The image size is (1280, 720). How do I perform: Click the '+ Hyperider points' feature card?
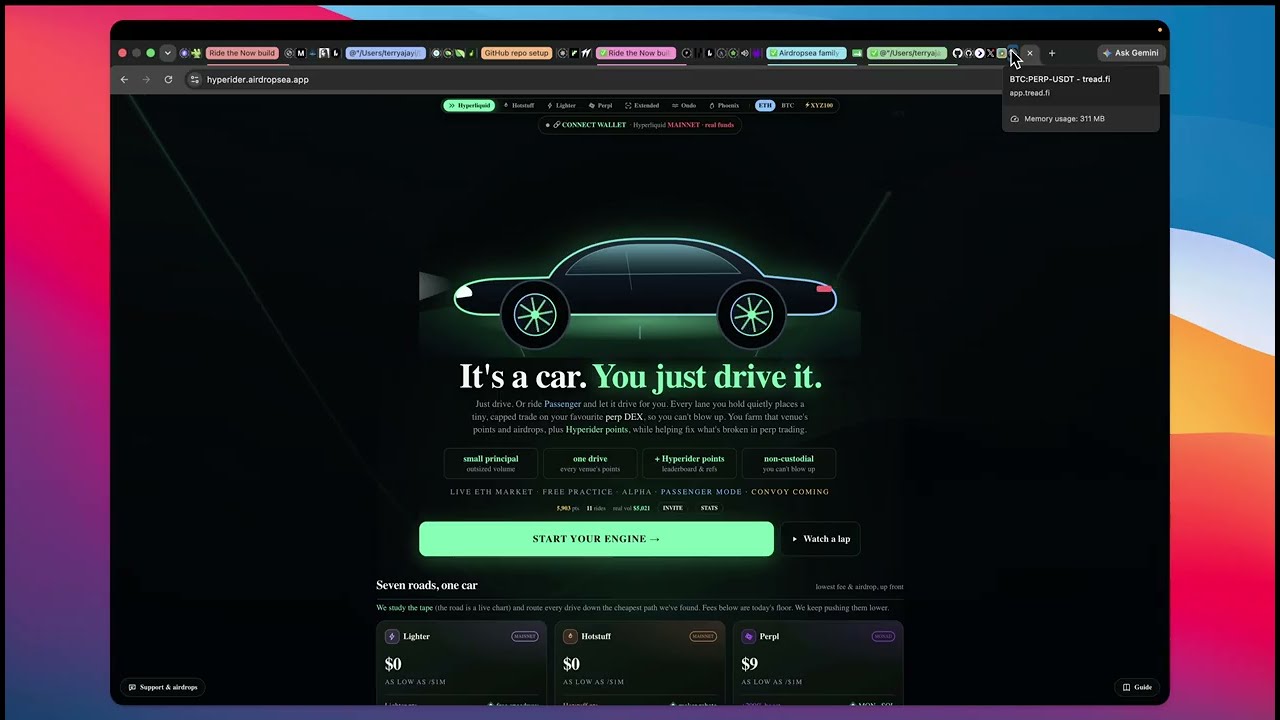pyautogui.click(x=689, y=463)
